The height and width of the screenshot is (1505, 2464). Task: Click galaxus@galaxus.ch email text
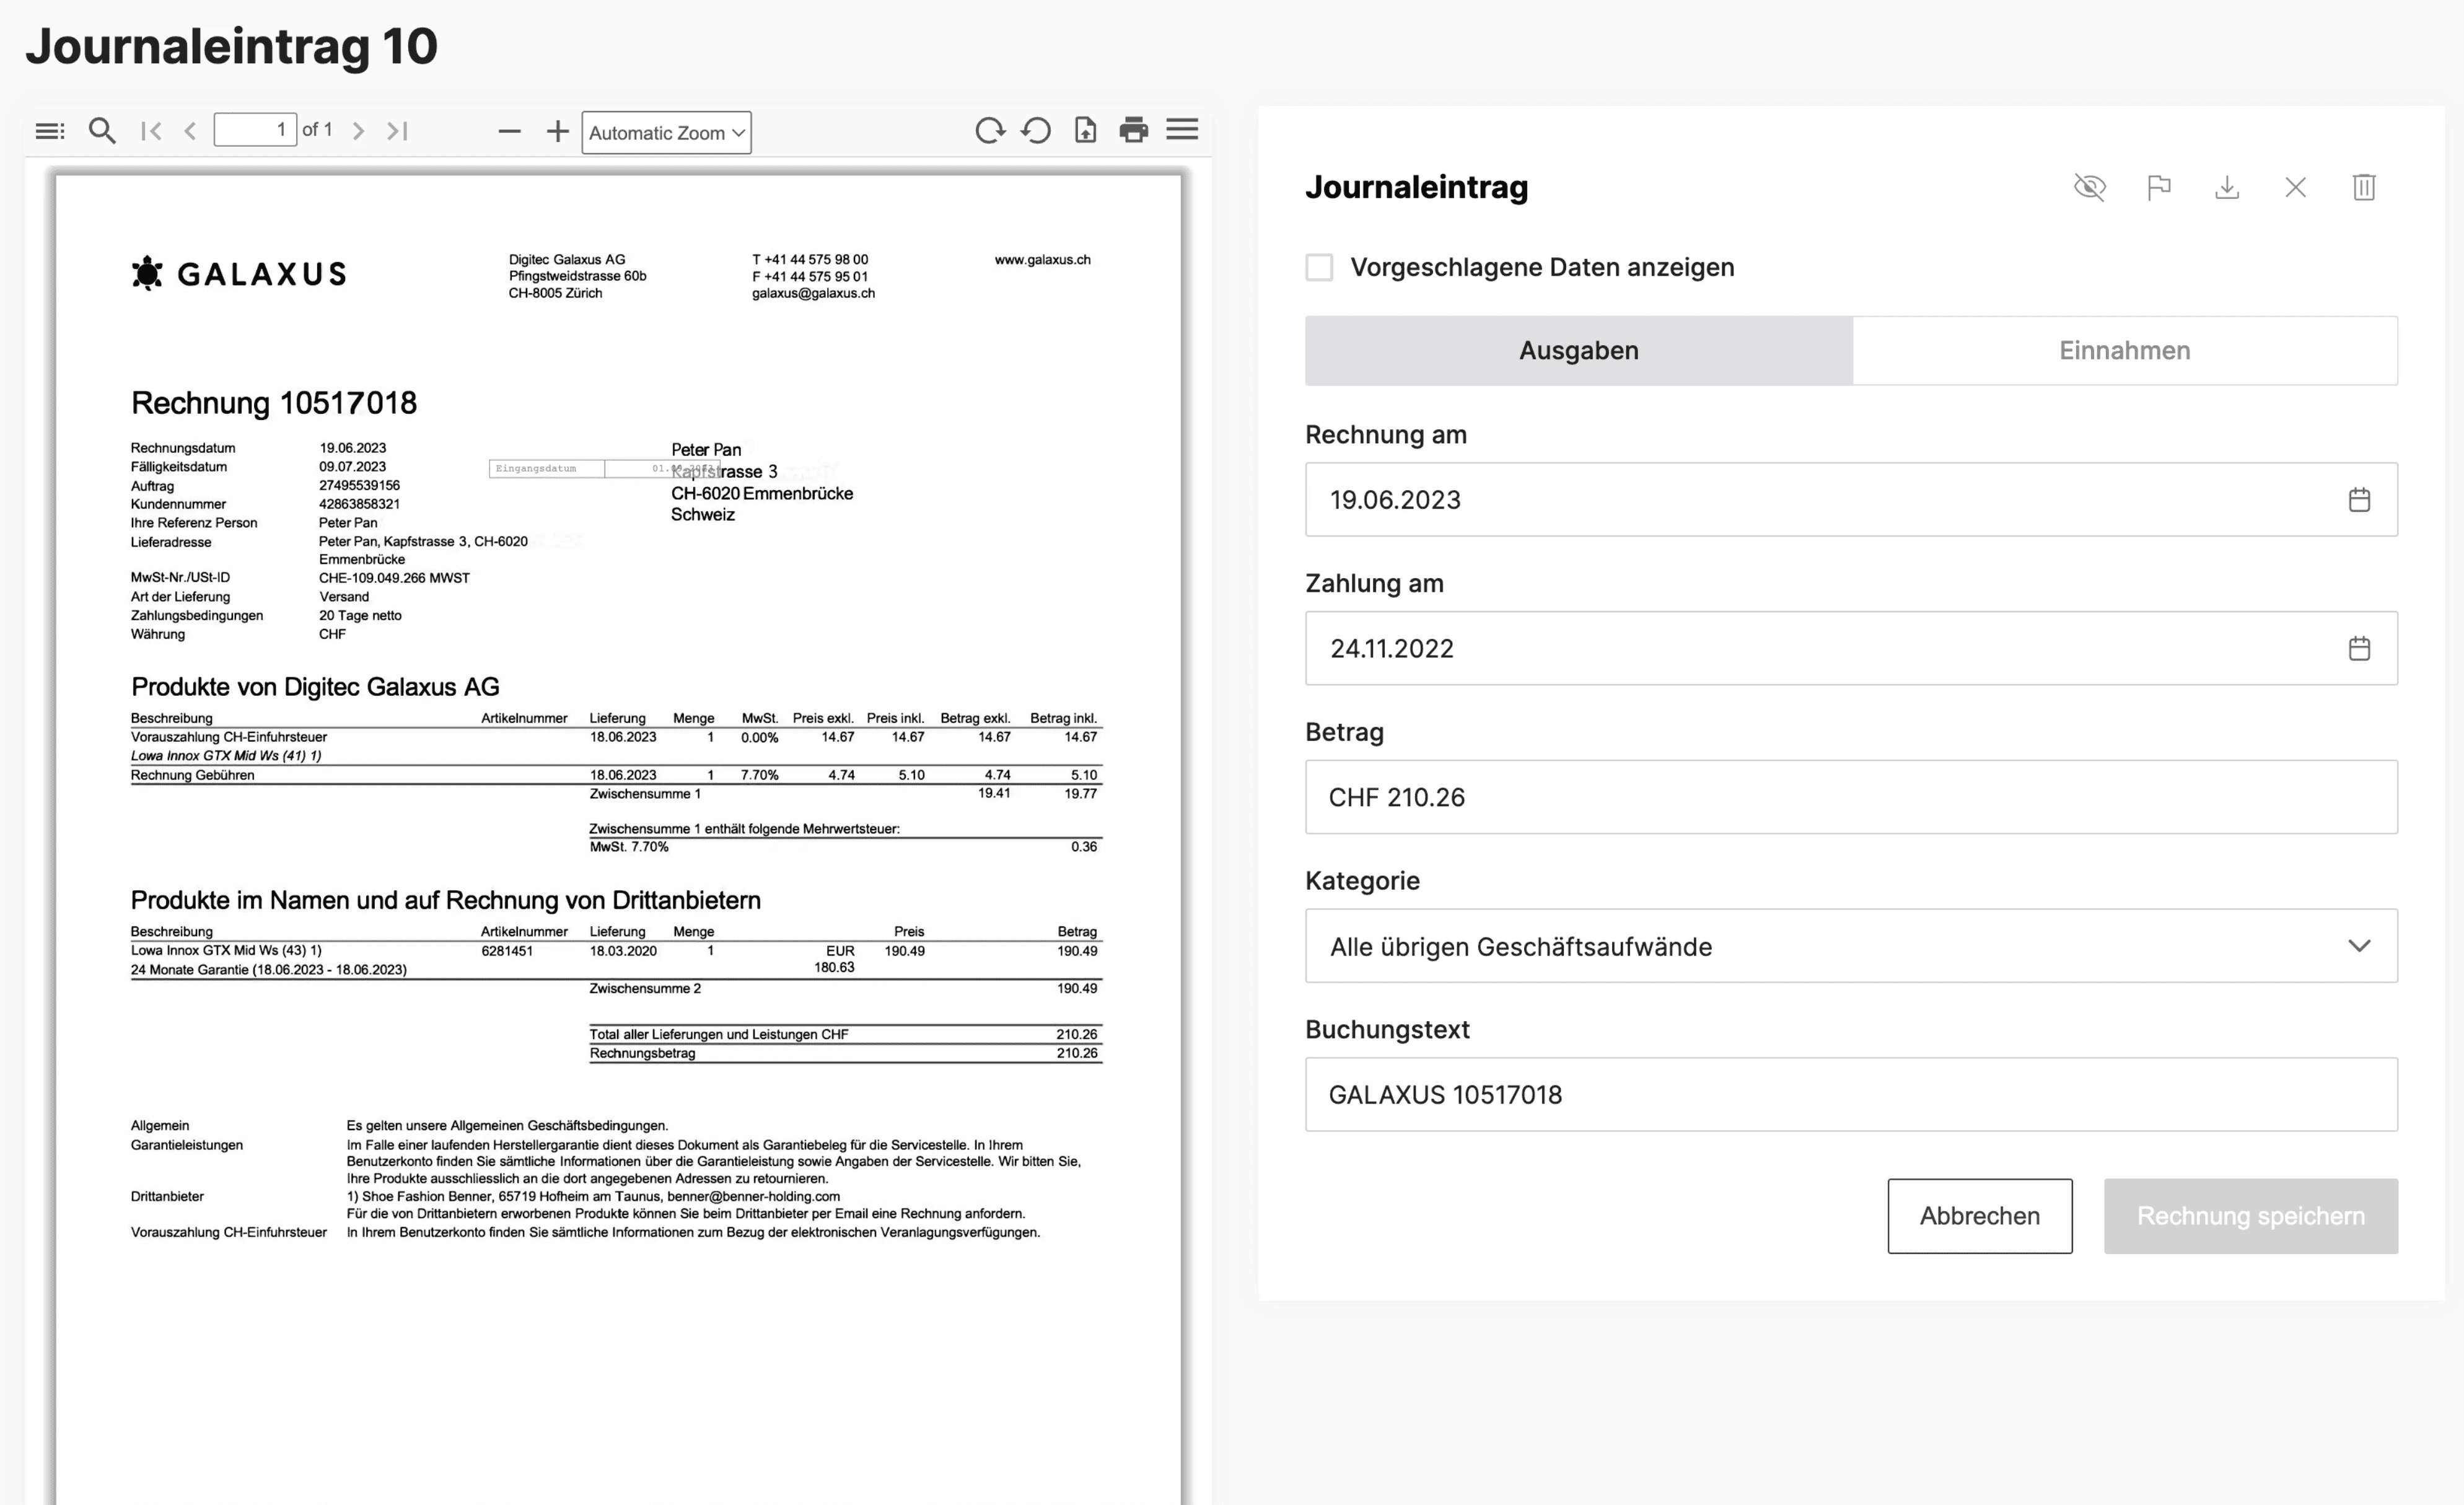(x=813, y=294)
